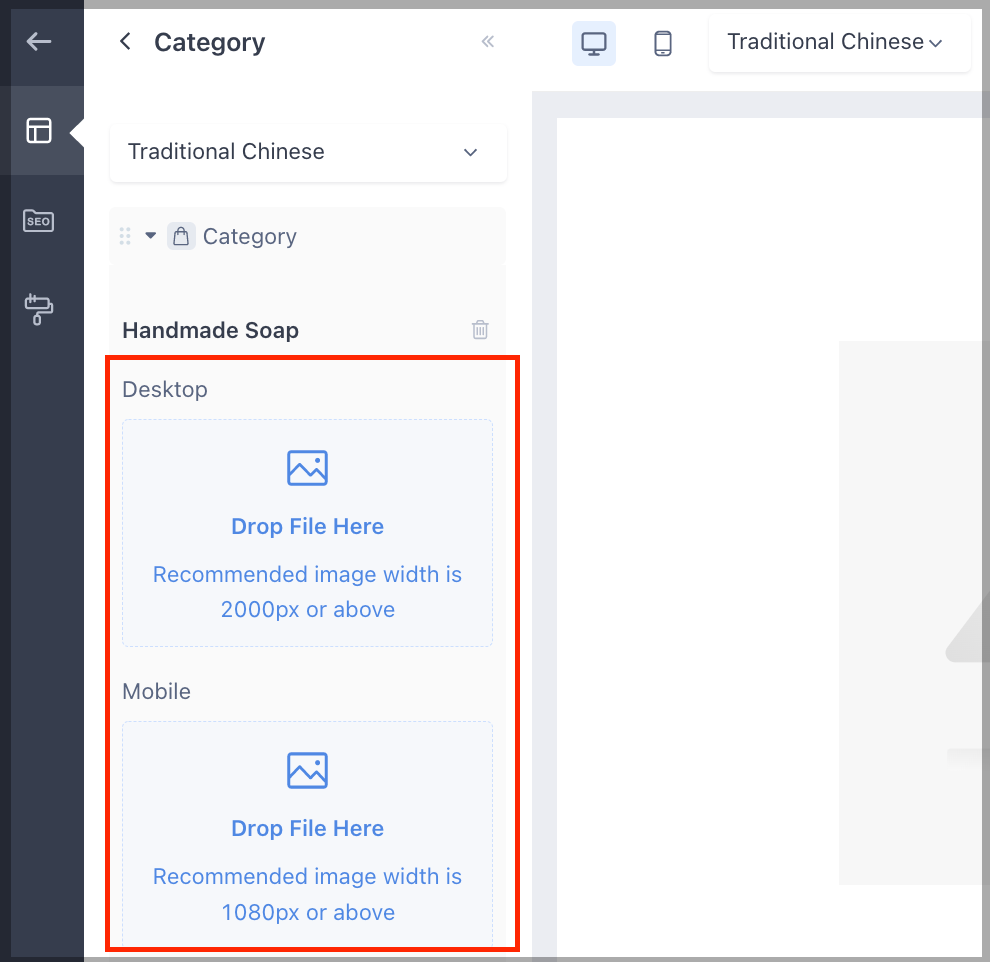Open the SEO settings sidebar icon
990x962 pixels.
pos(39,221)
